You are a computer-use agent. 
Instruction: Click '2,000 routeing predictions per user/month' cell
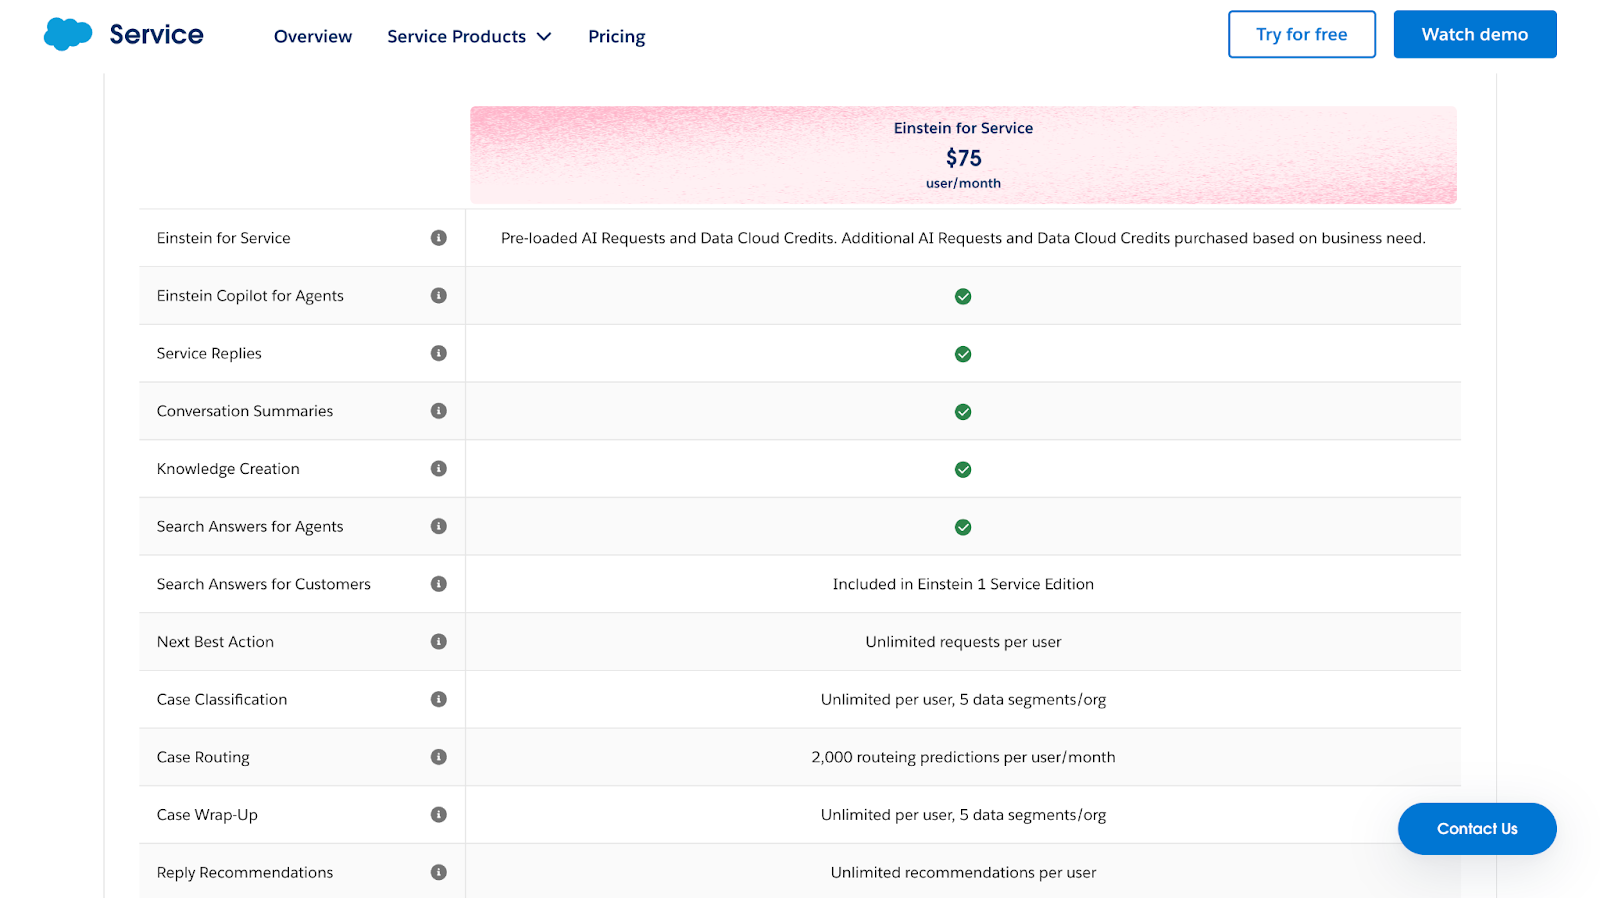(x=963, y=757)
